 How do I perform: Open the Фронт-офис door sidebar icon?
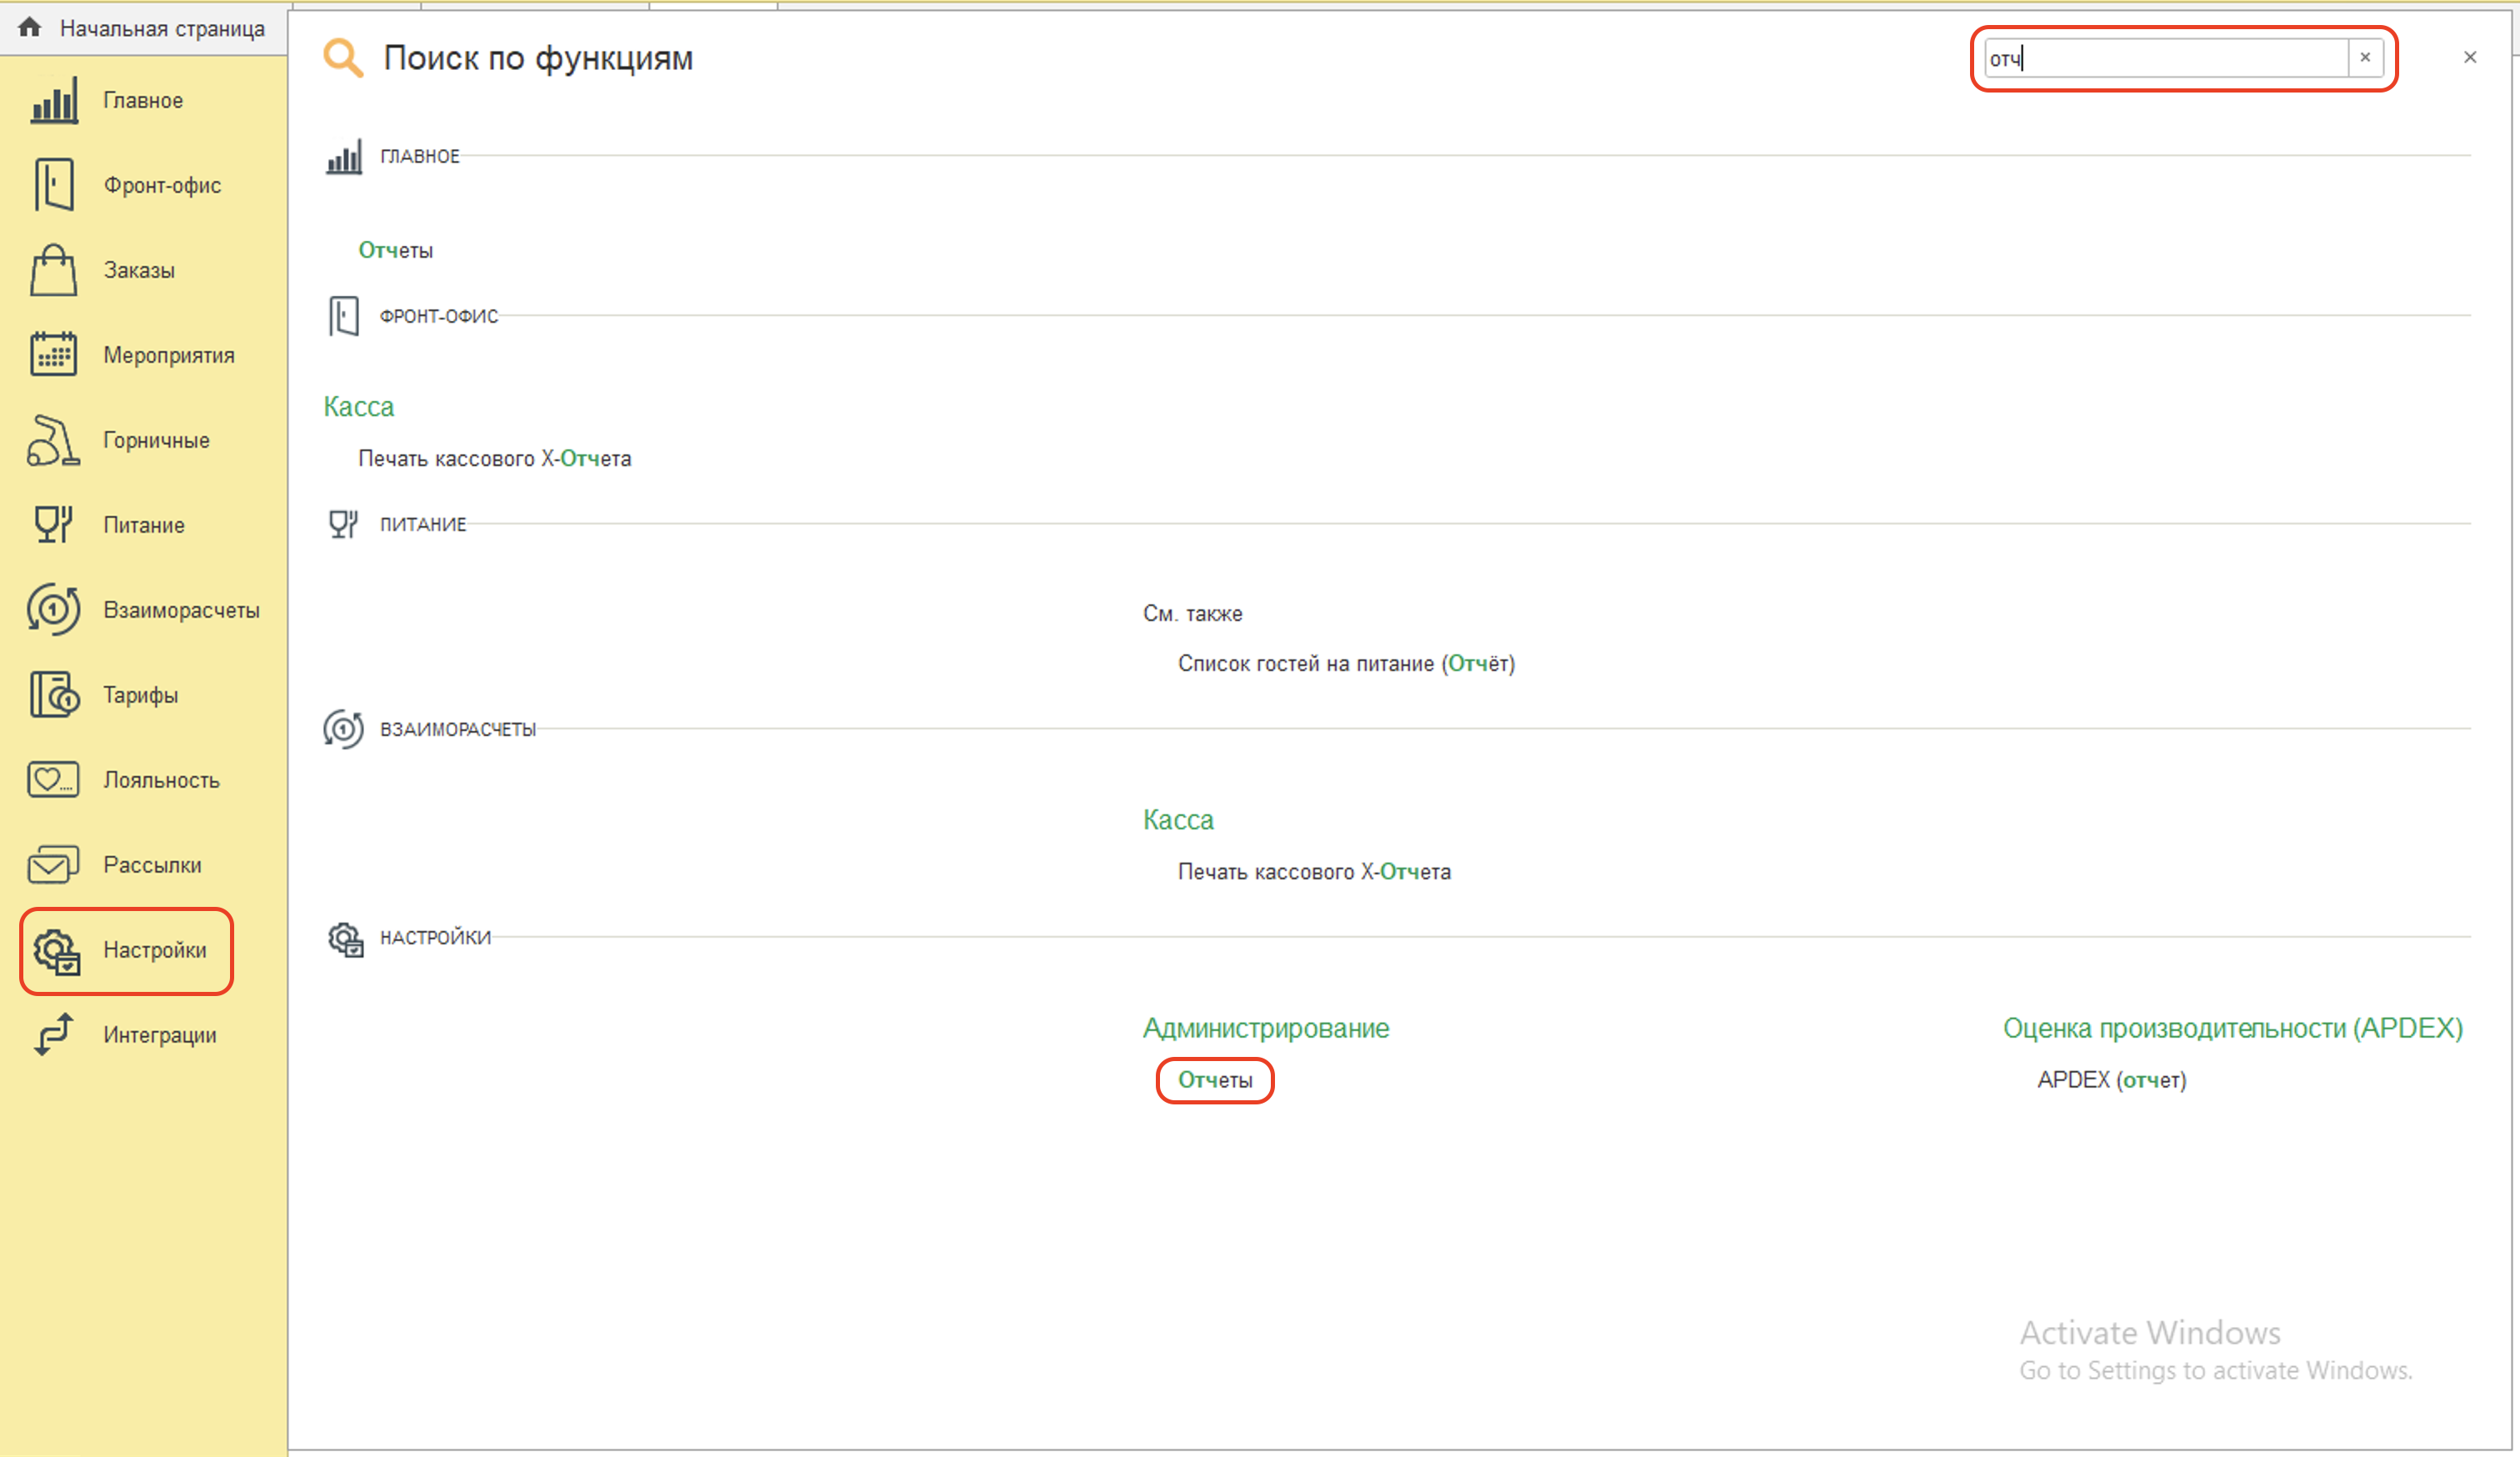point(54,185)
